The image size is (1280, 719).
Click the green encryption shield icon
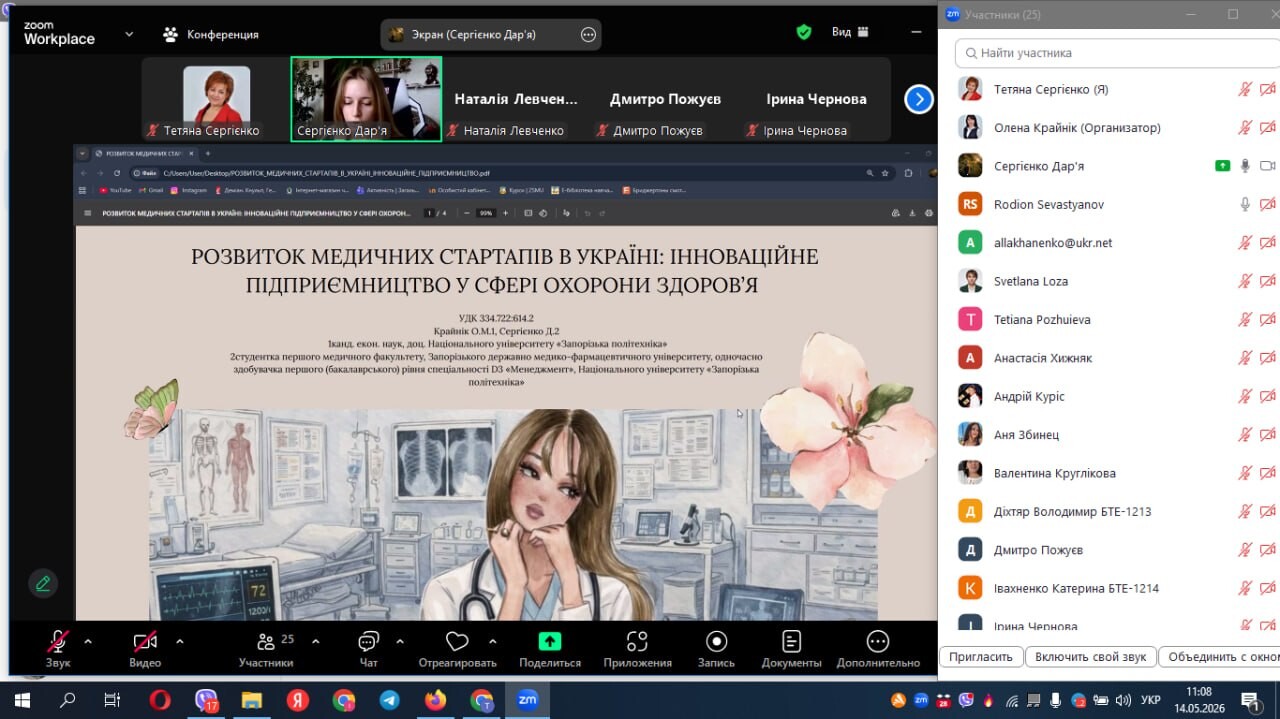tap(804, 32)
